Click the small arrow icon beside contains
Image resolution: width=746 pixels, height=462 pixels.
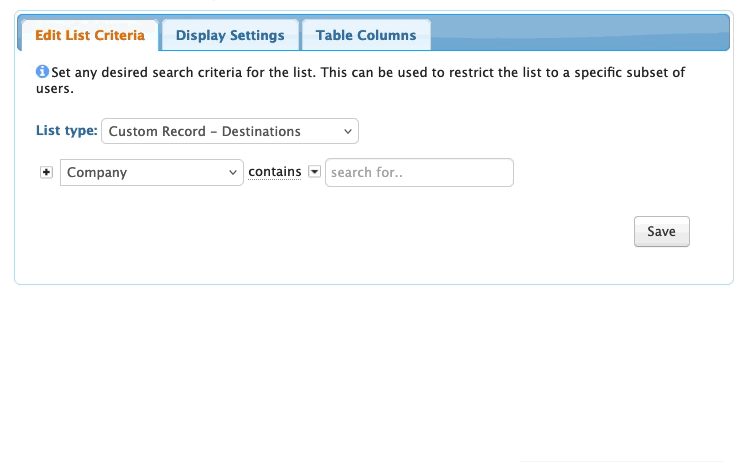314,172
